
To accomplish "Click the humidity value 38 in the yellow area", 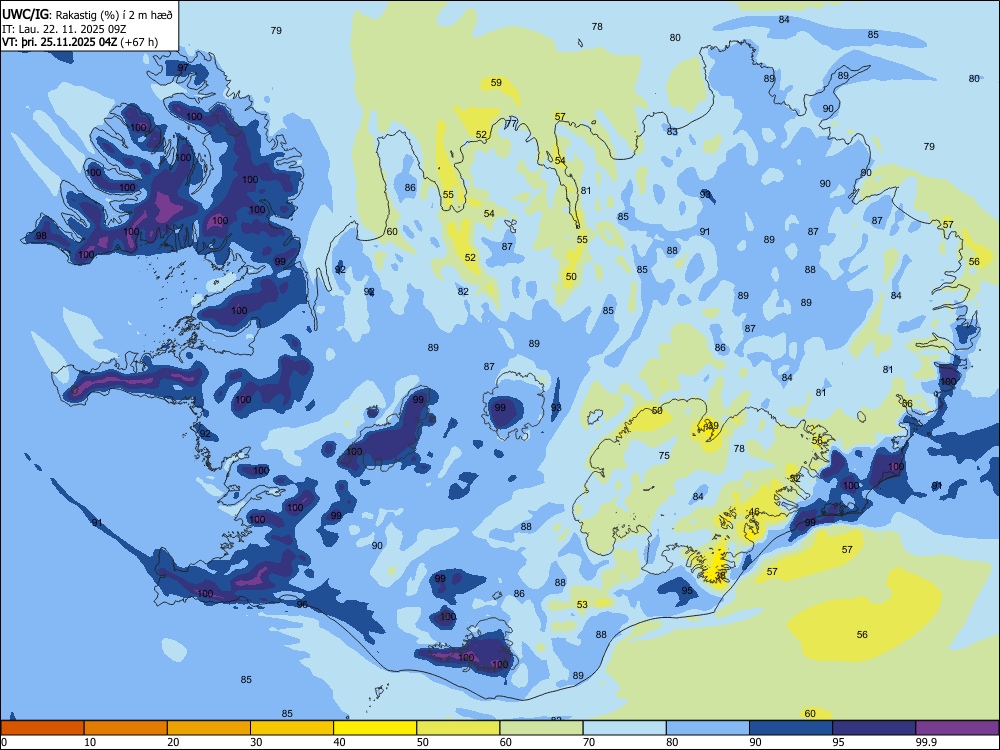I will [x=720, y=575].
